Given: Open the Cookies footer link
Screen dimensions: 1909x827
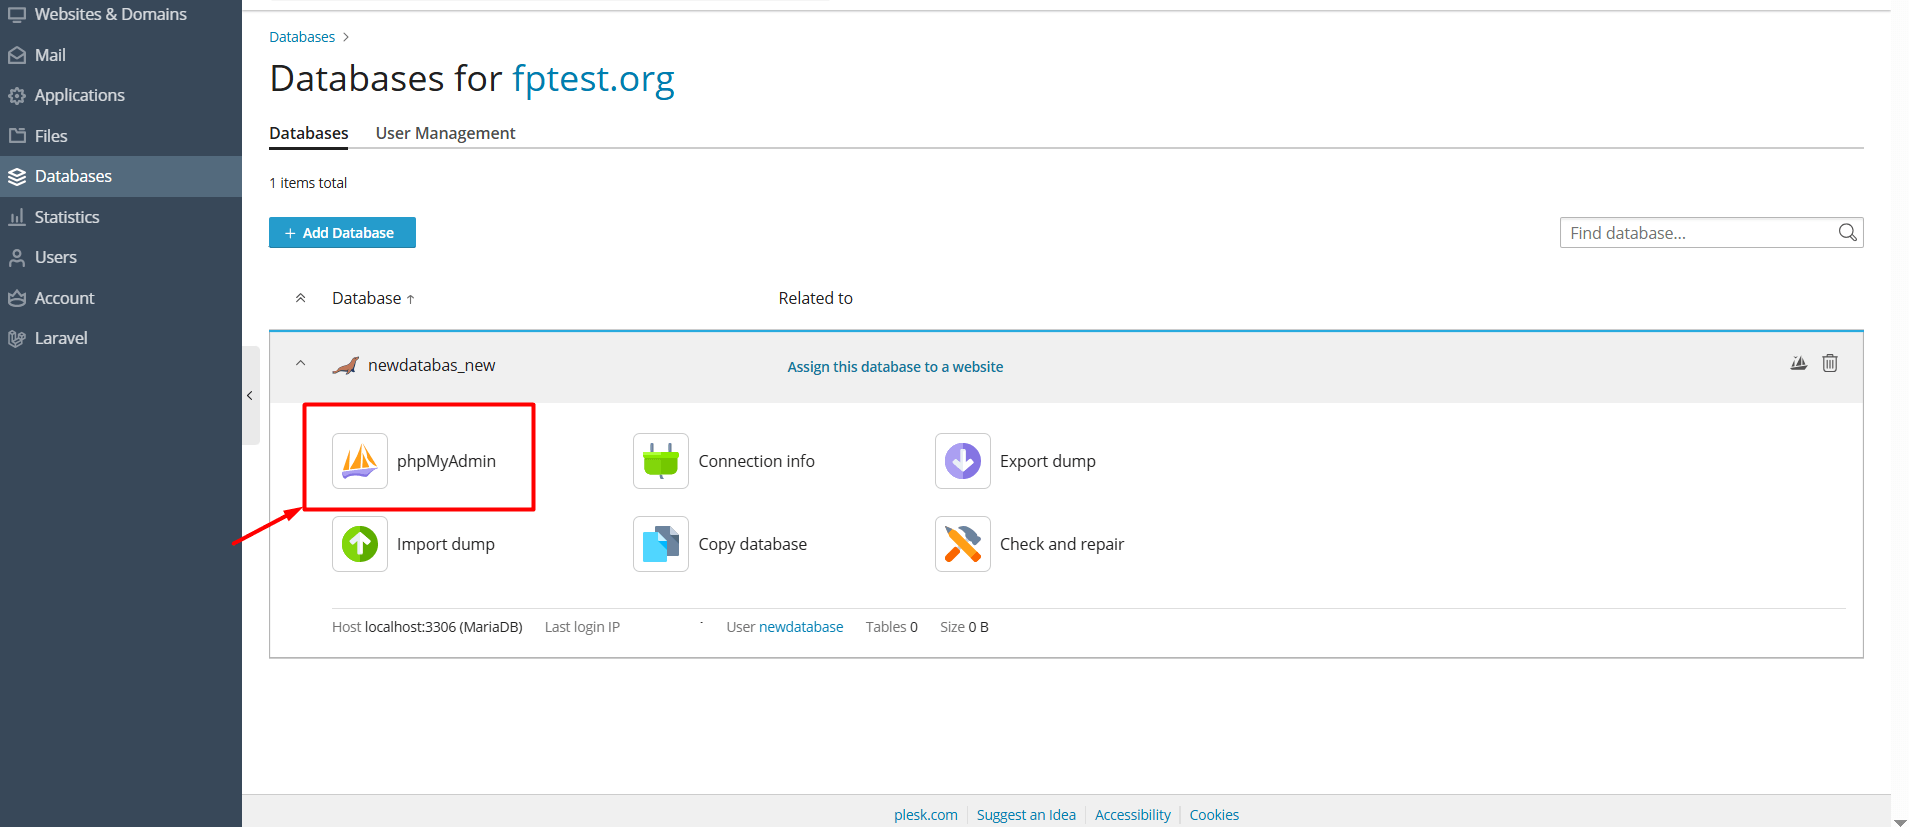Looking at the screenshot, I should click(x=1214, y=815).
